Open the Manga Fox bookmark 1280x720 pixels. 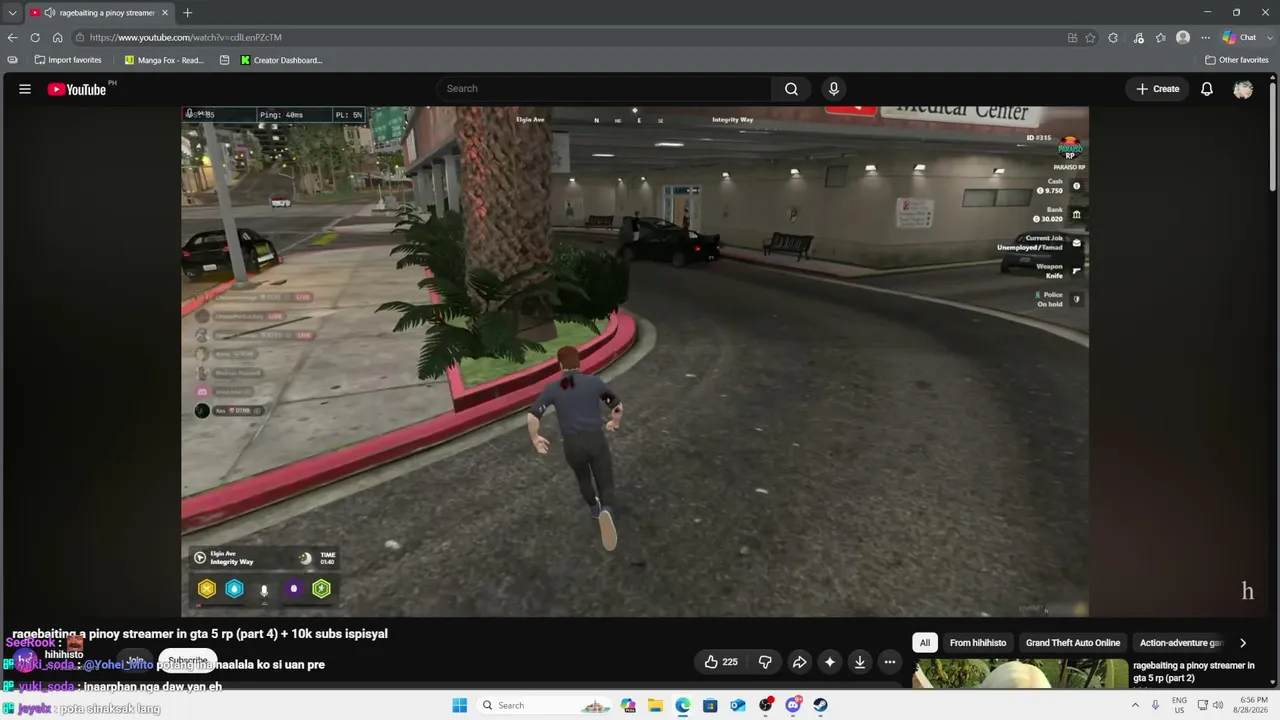pyautogui.click(x=164, y=60)
